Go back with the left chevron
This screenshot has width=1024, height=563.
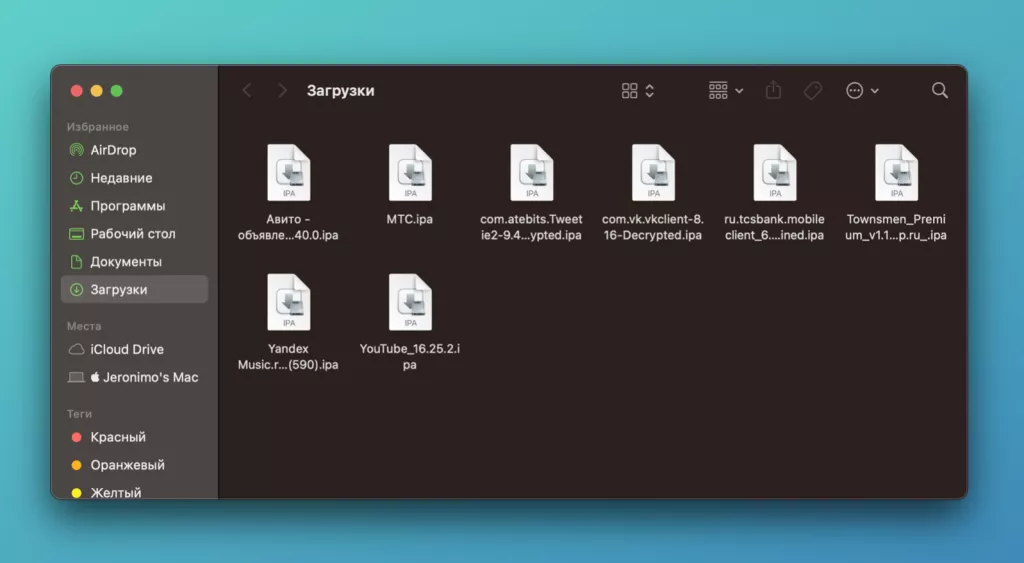pos(247,90)
